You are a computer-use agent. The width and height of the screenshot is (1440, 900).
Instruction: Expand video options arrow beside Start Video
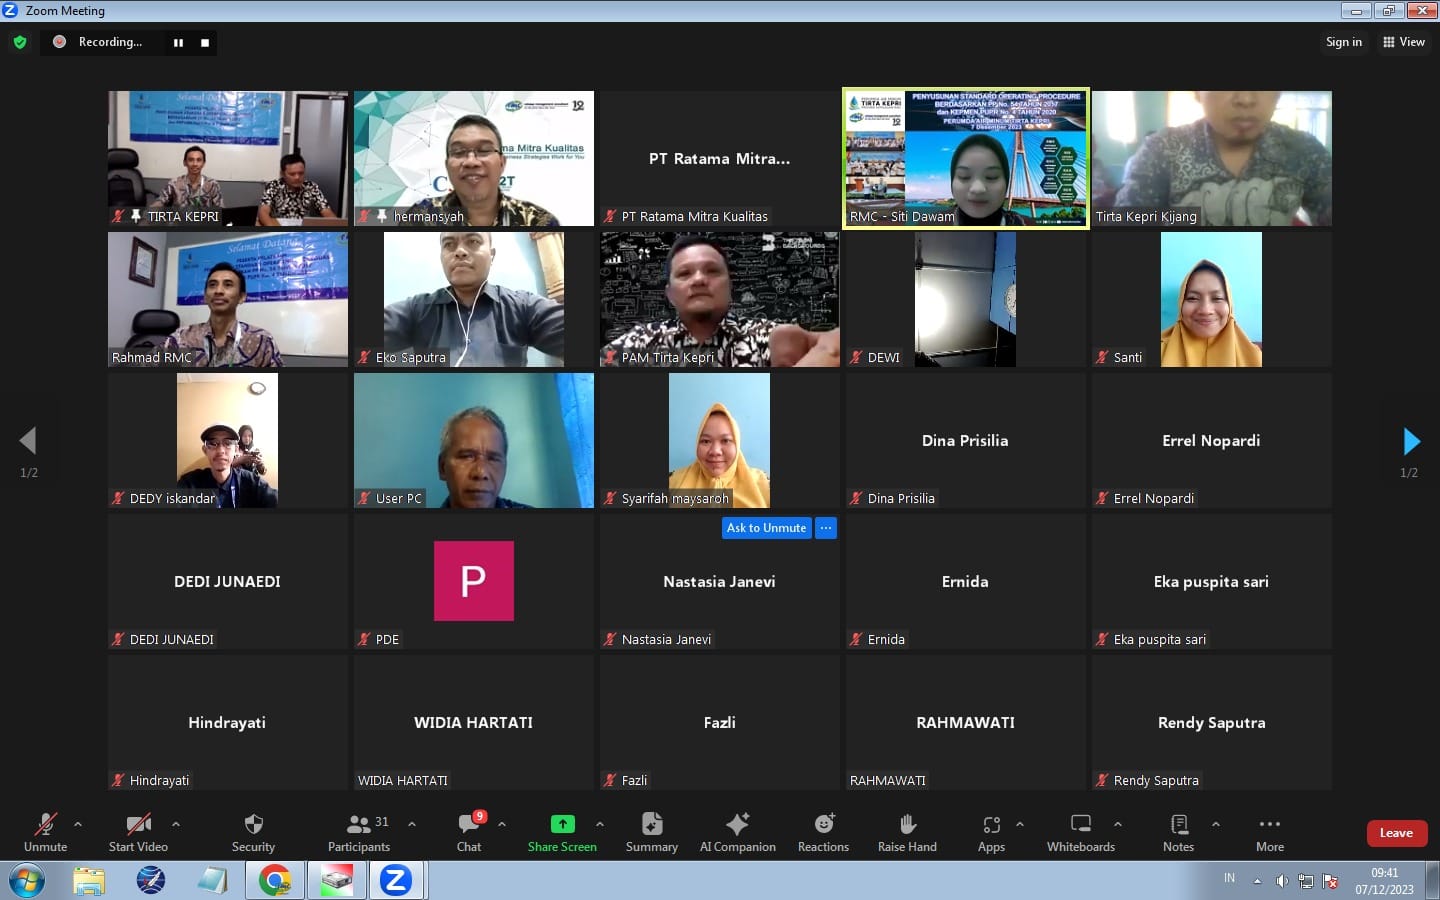point(176,824)
